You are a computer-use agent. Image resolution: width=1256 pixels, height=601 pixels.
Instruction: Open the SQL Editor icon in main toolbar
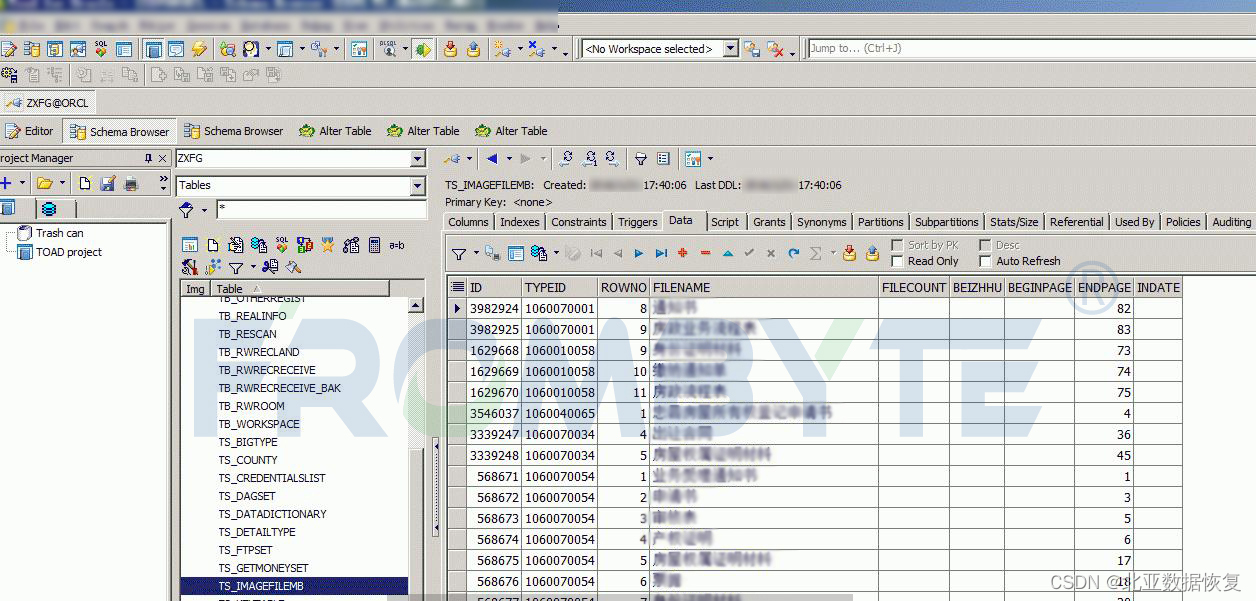(x=9, y=48)
